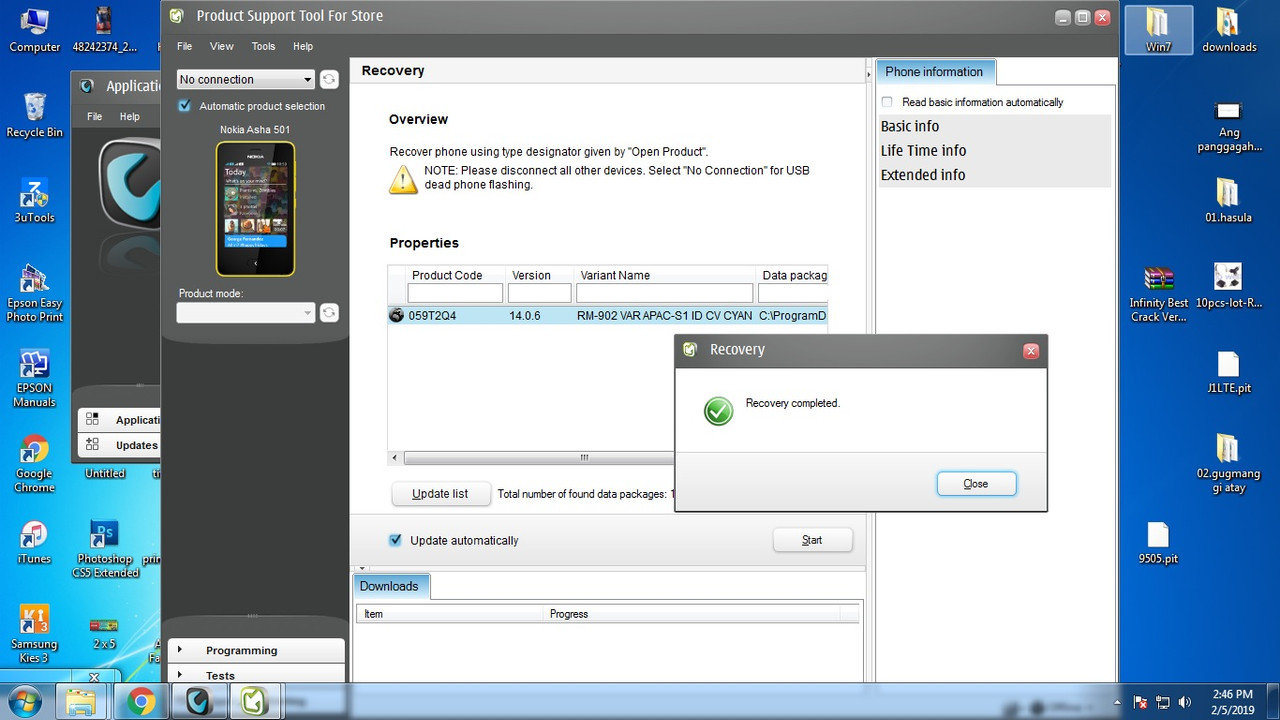The image size is (1280, 720).
Task: Open the No connection dropdown
Action: coord(245,79)
